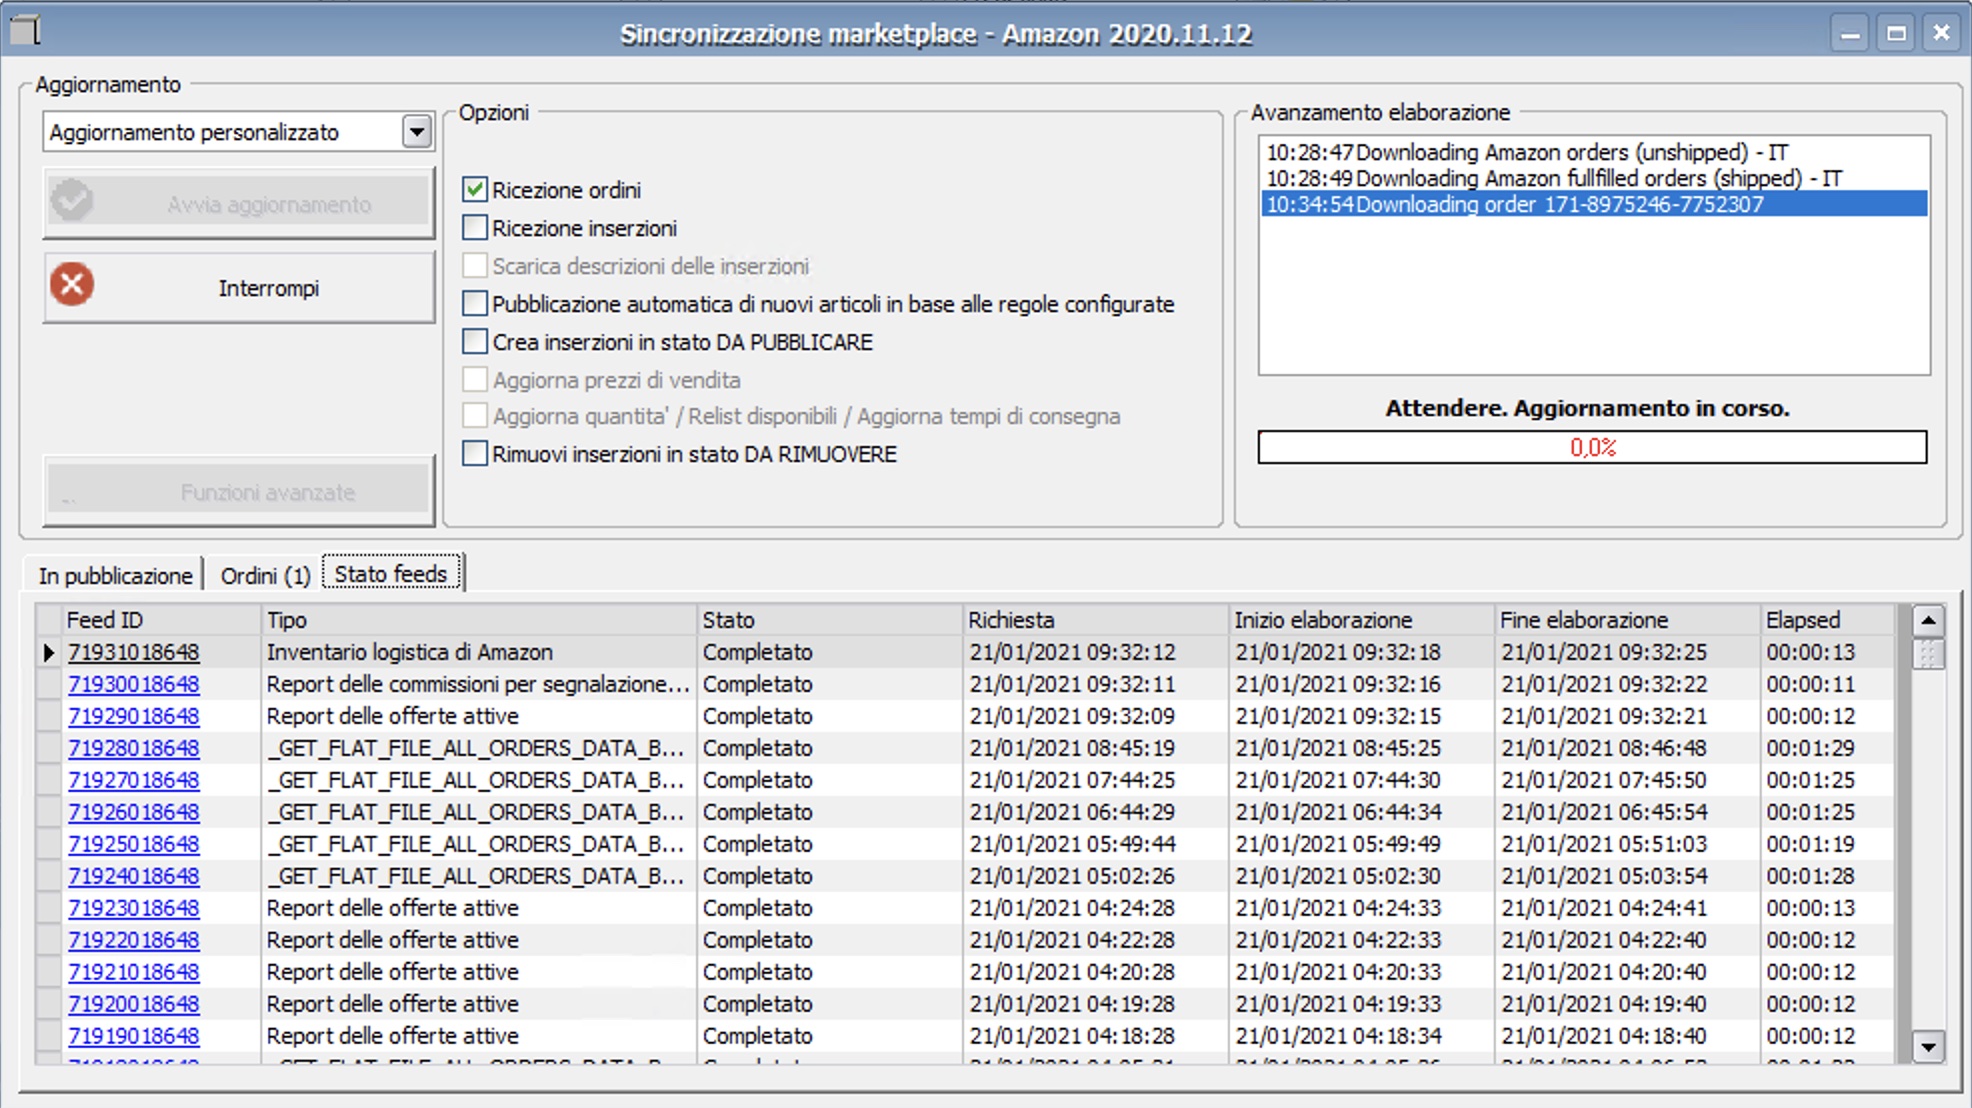
Task: Open the Ordini (1) tab
Action: (265, 576)
